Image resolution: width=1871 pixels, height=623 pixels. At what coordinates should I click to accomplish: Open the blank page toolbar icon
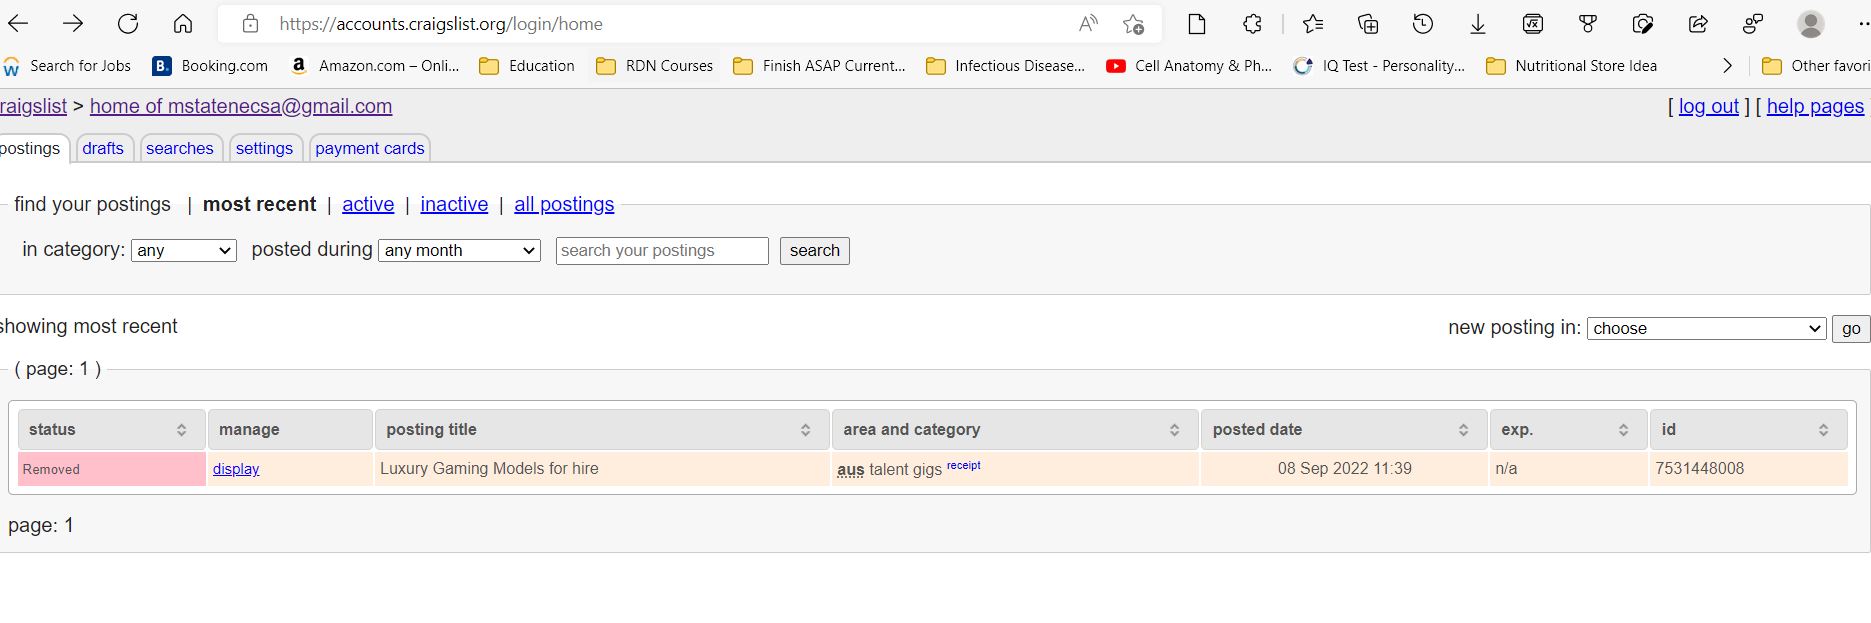(x=1197, y=24)
